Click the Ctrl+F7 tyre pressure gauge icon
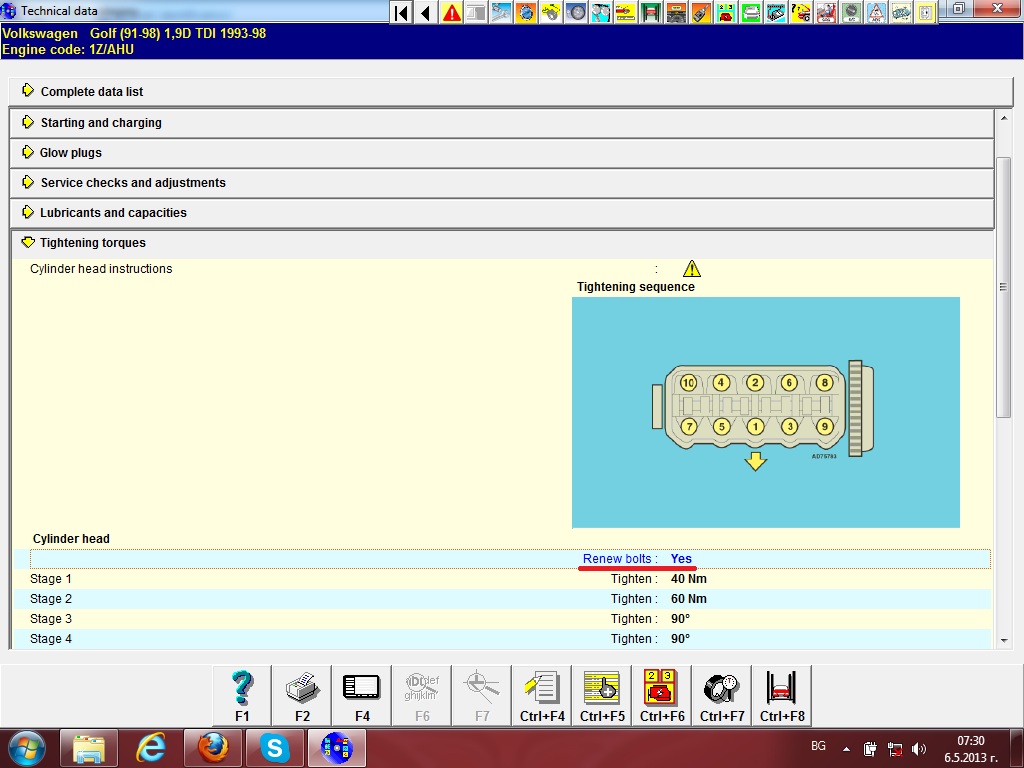The width and height of the screenshot is (1024, 768). pos(721,695)
